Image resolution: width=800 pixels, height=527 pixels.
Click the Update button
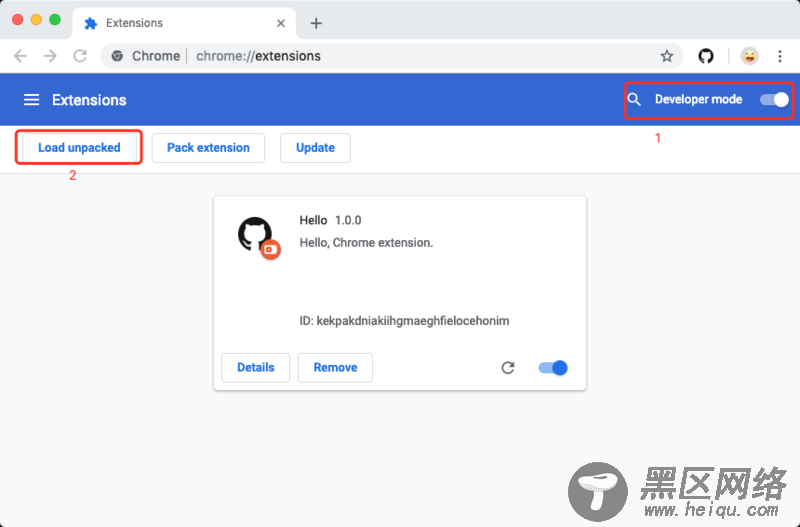315,148
